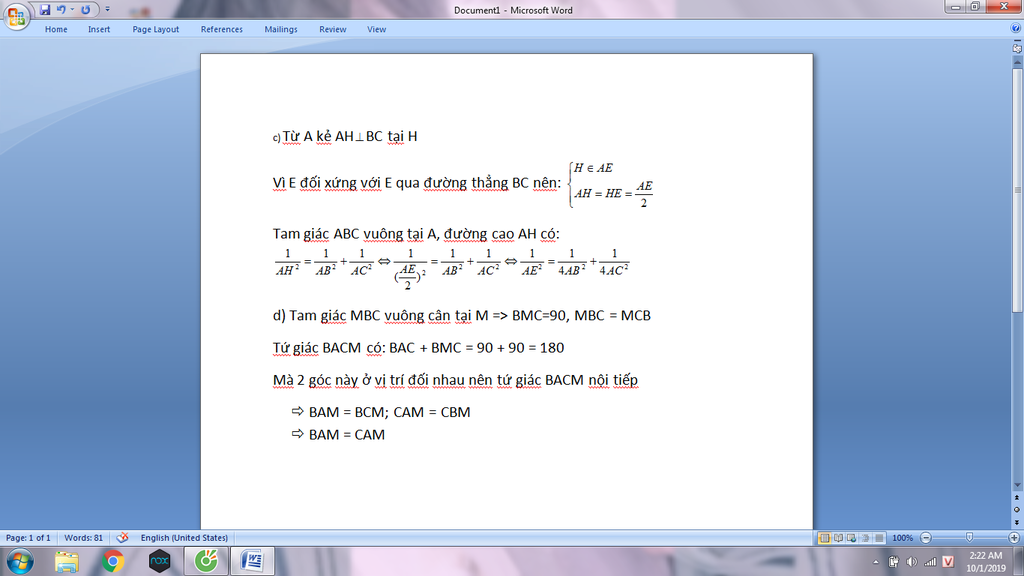The height and width of the screenshot is (576, 1024).
Task: Switch to the Insert tab
Action: (99, 29)
